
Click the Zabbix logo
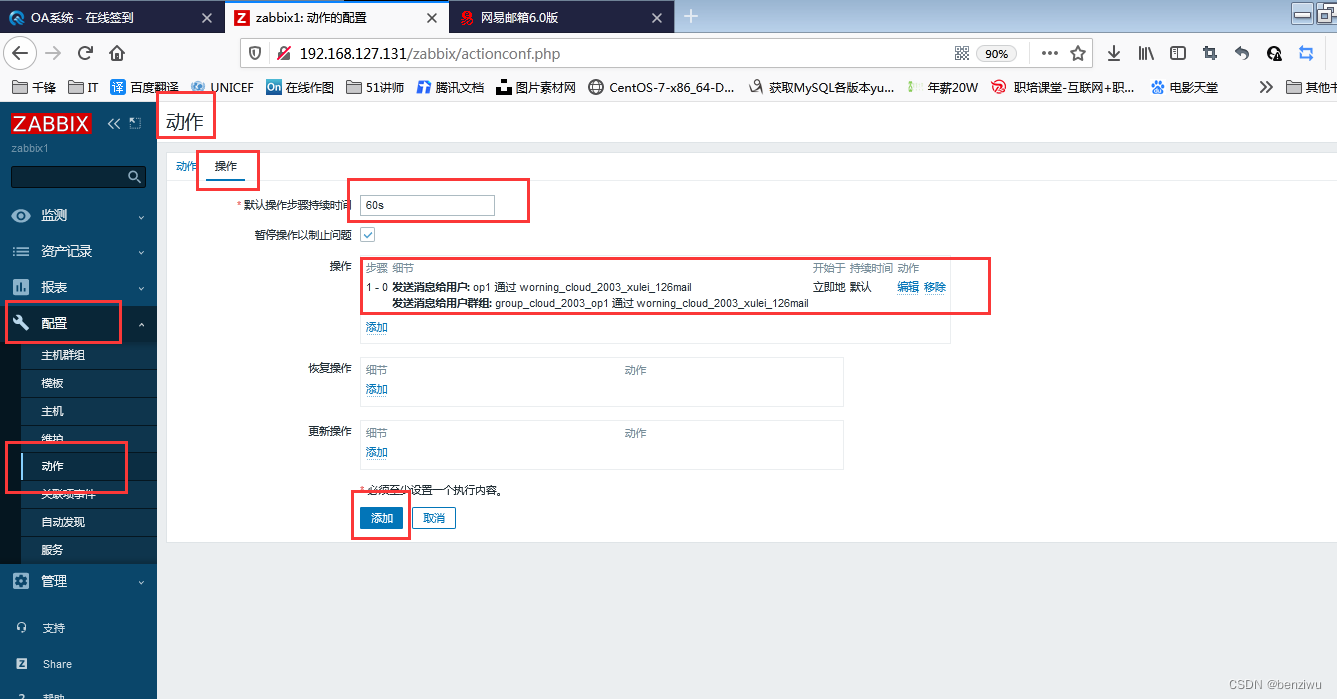tap(51, 124)
